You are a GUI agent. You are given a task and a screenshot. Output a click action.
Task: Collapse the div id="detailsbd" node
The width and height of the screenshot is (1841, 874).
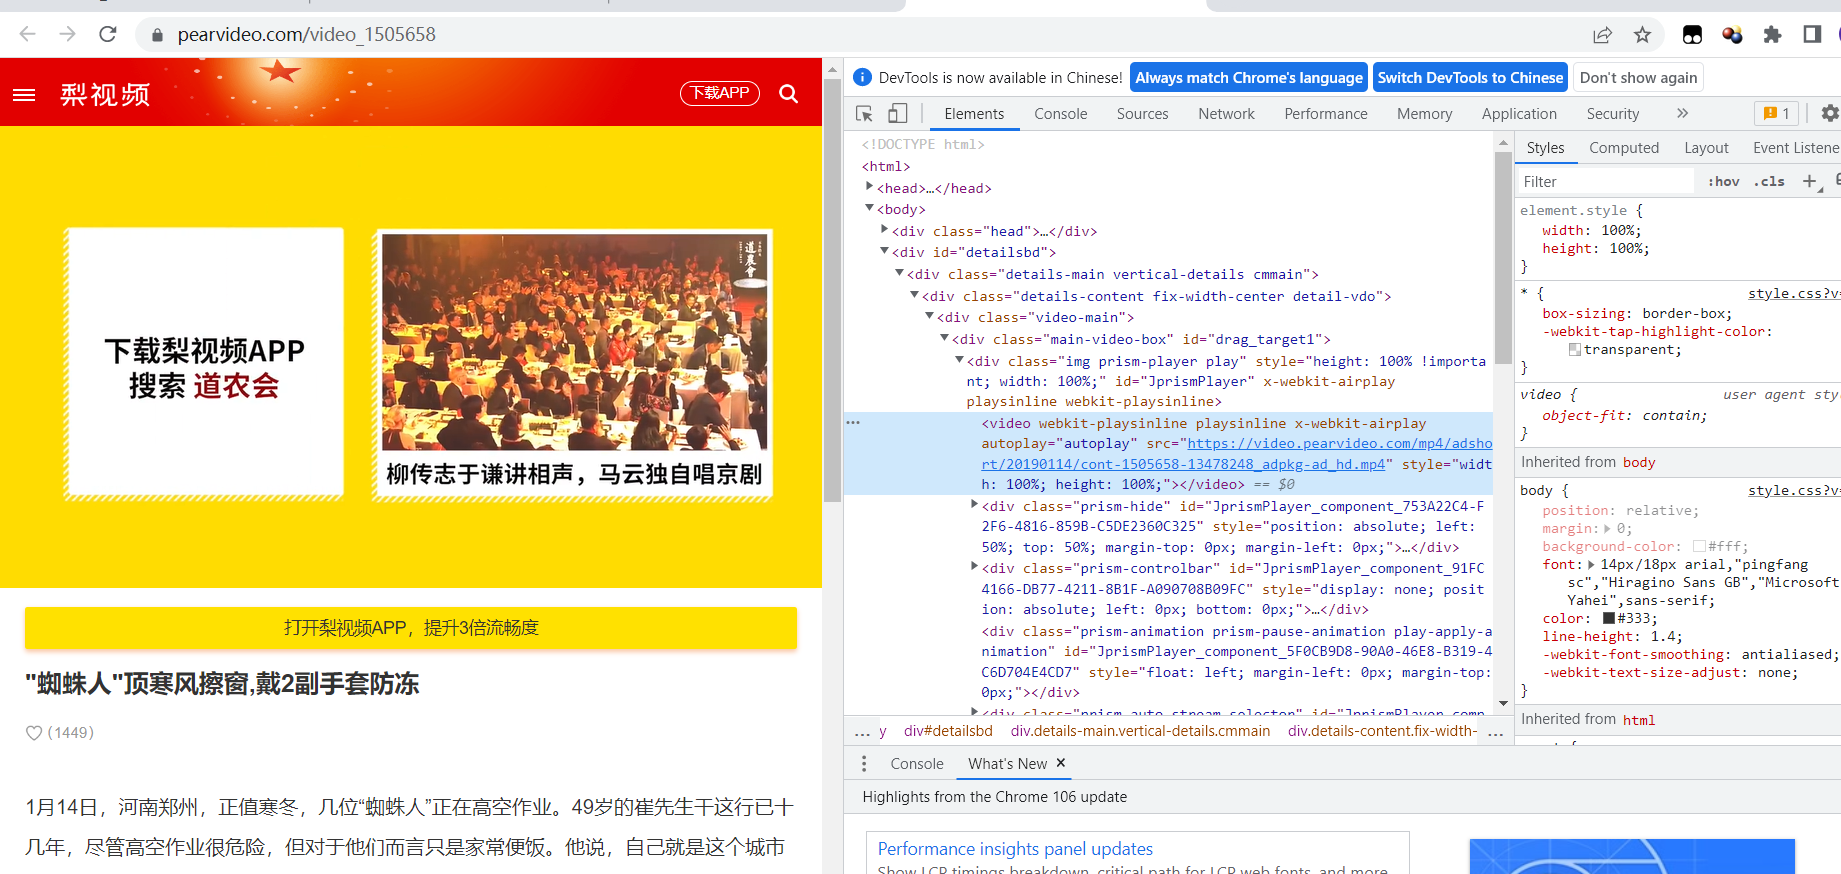pos(884,251)
